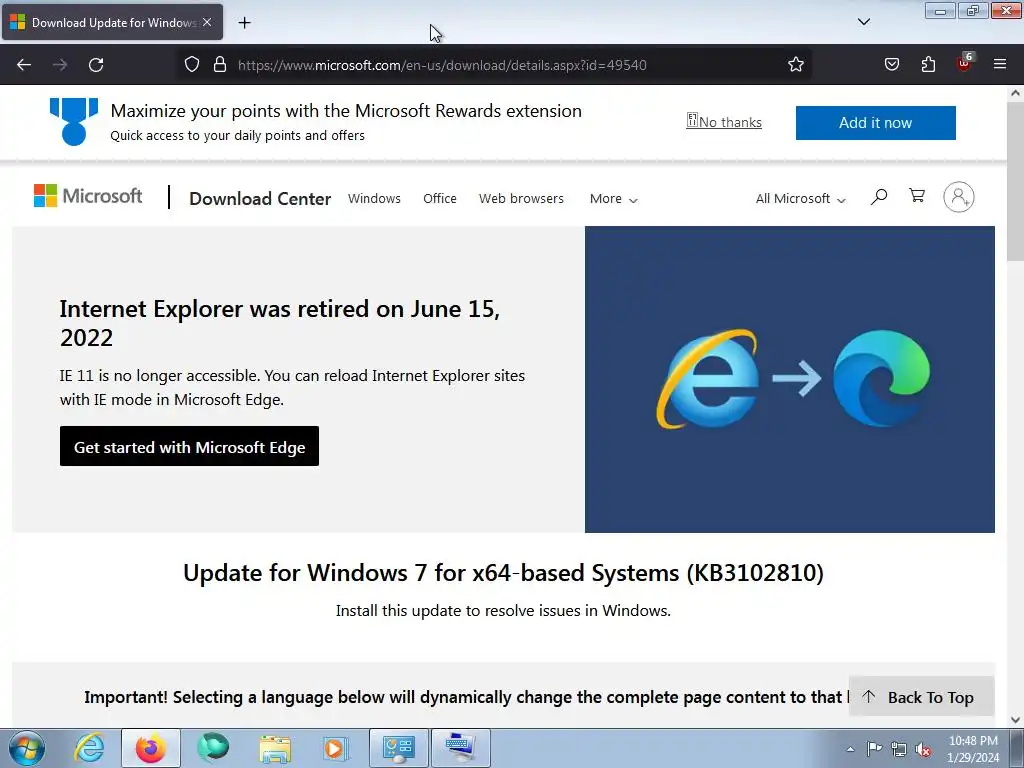1024x768 pixels.
Task: Sign in via the account avatar icon
Action: point(959,197)
